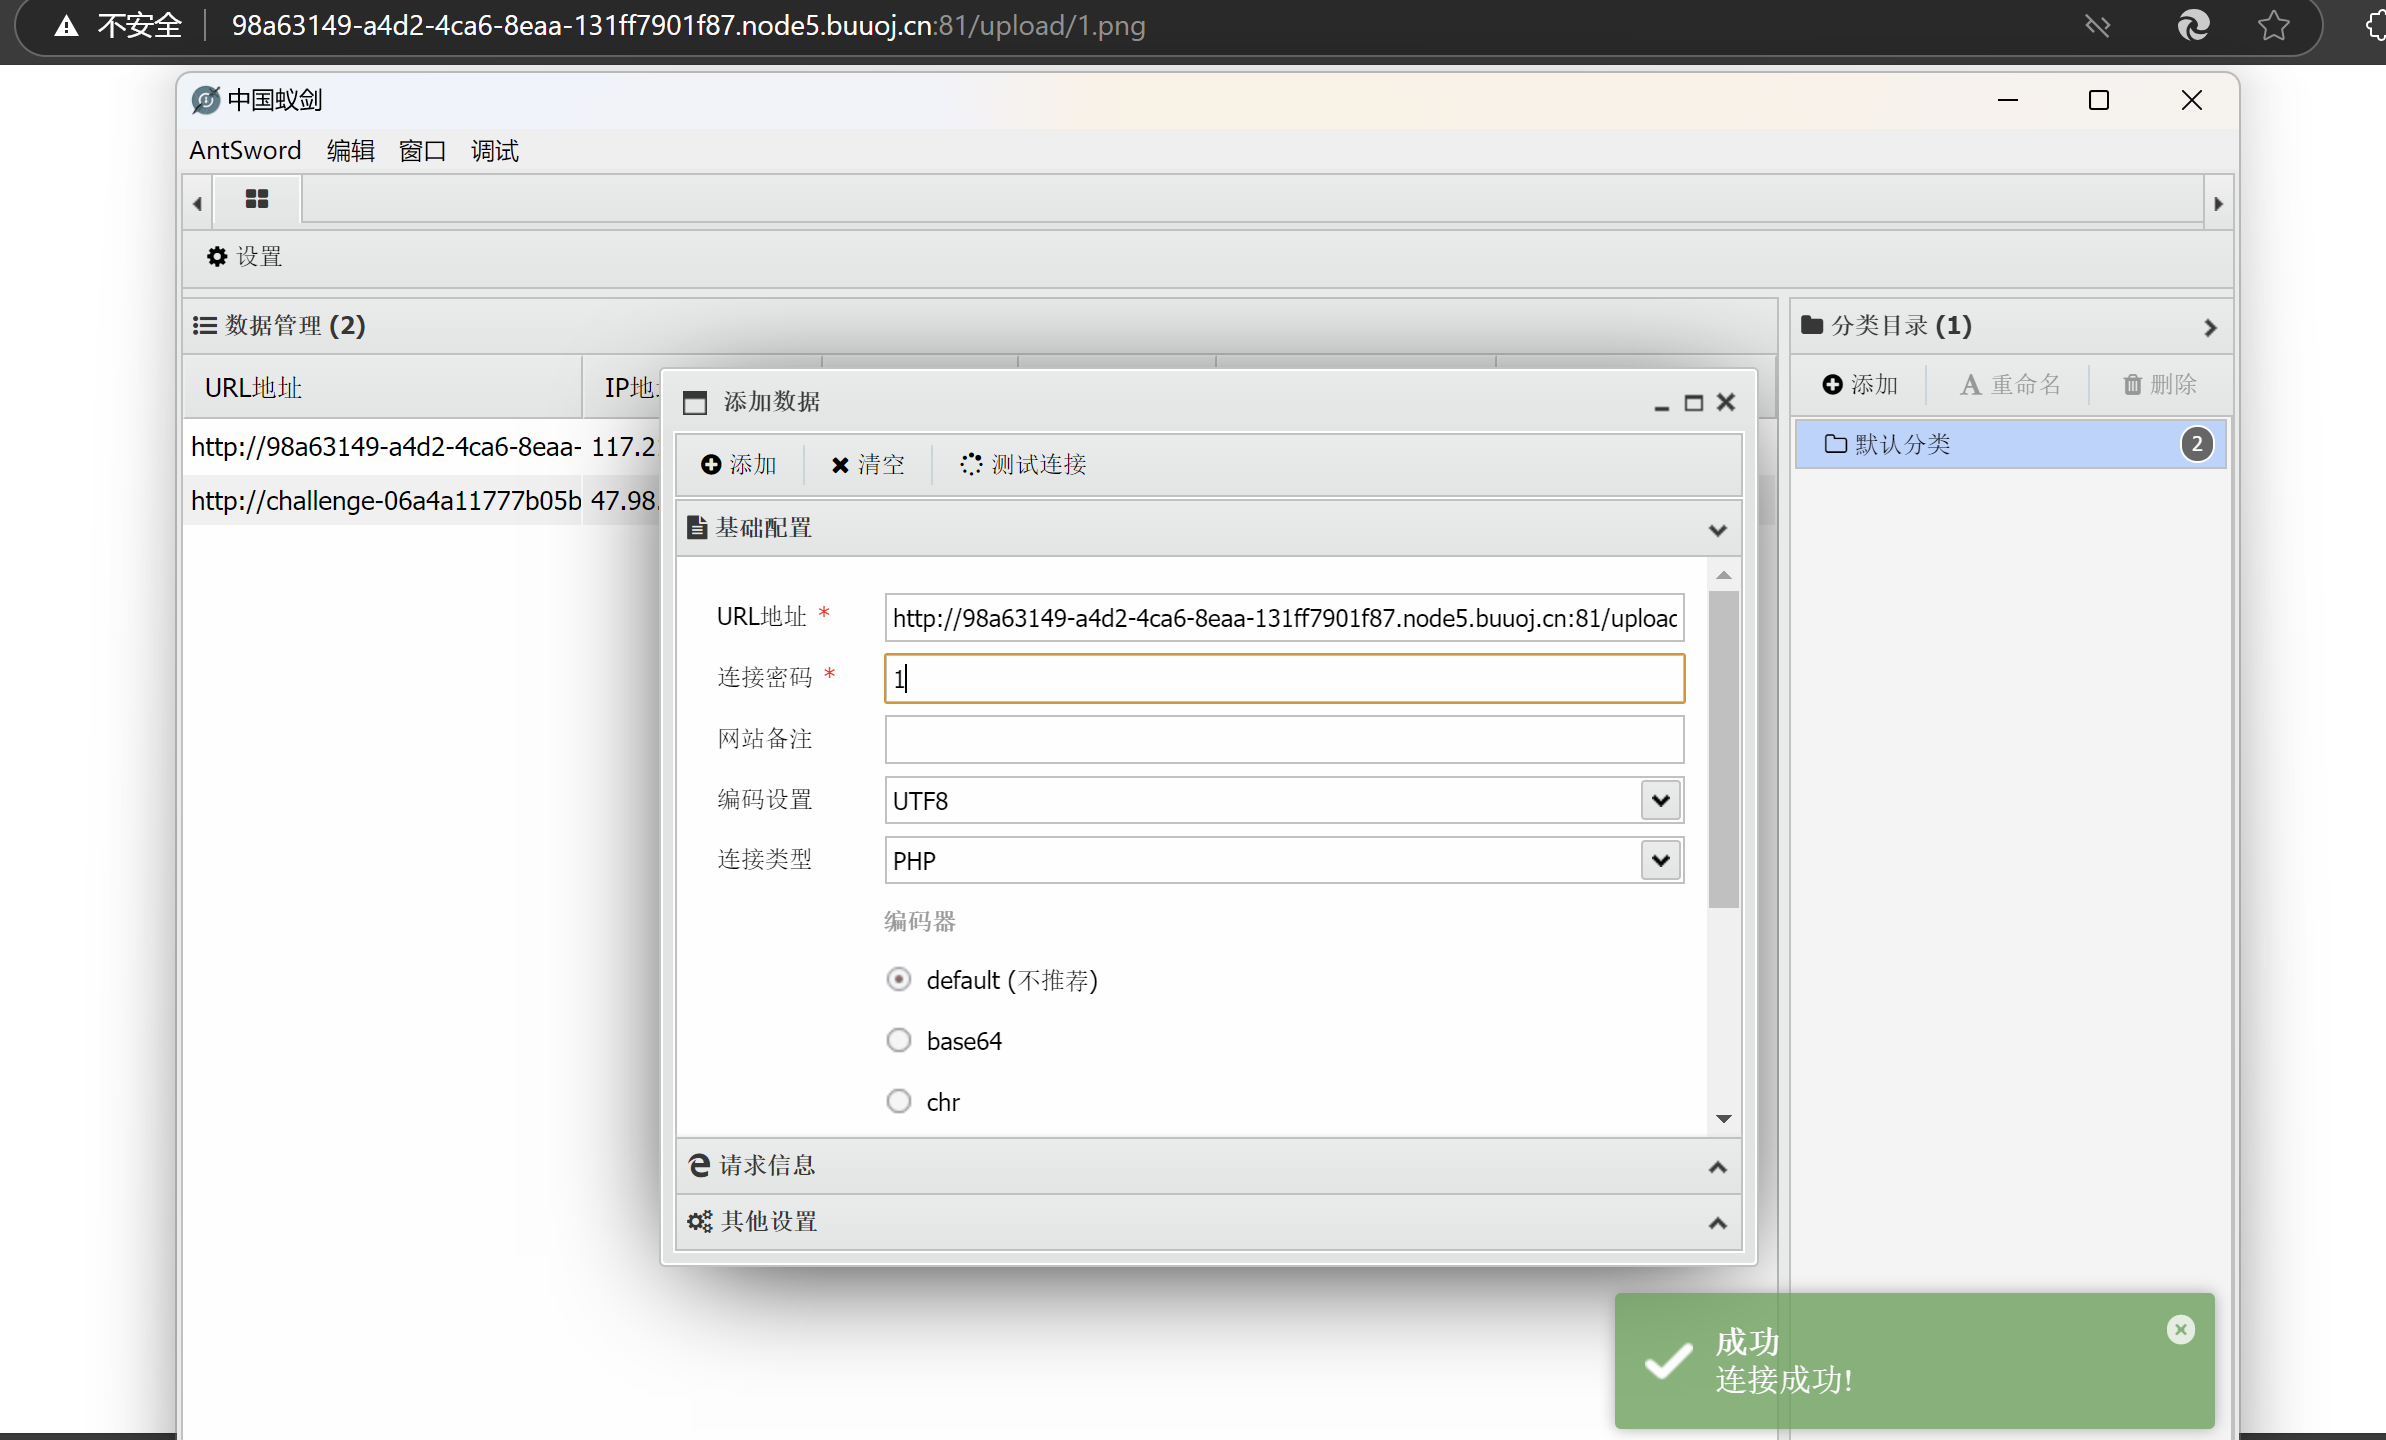Image resolution: width=2386 pixels, height=1440 pixels.
Task: Click 添加 button in add-data dialog
Action: point(739,464)
